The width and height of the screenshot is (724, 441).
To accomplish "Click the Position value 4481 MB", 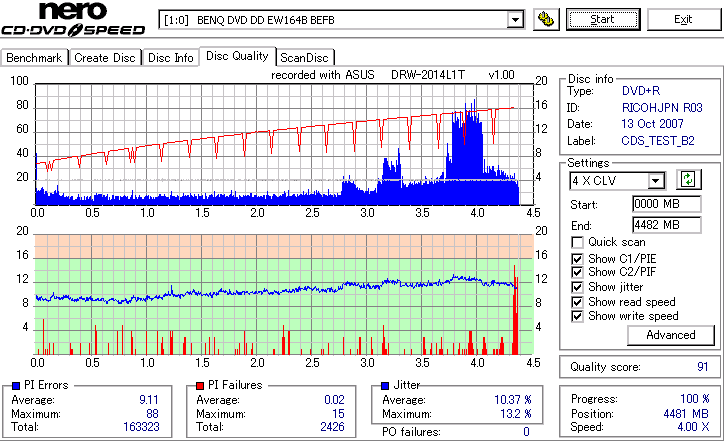I will (686, 414).
